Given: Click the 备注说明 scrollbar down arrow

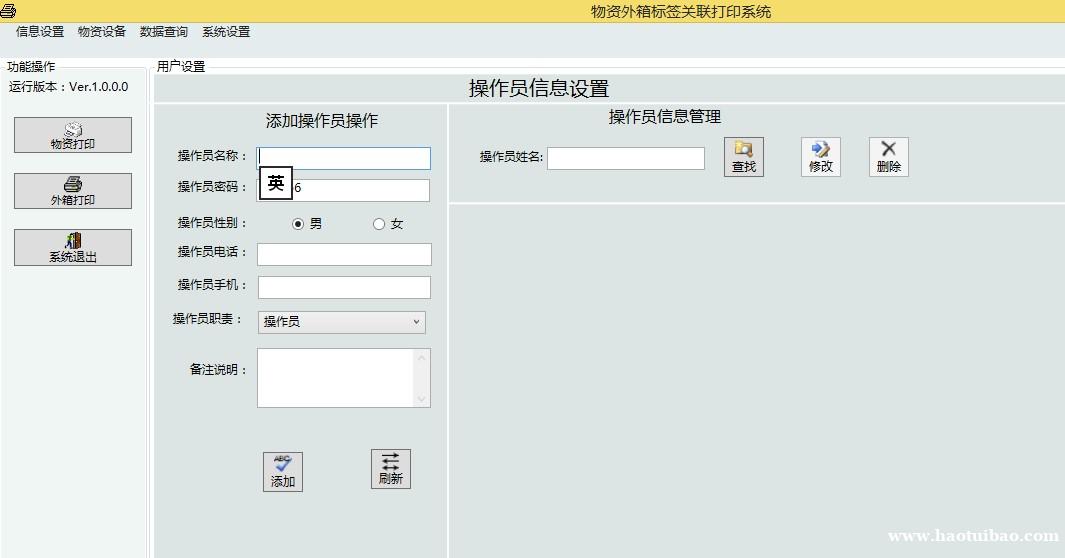Looking at the screenshot, I should tap(422, 399).
